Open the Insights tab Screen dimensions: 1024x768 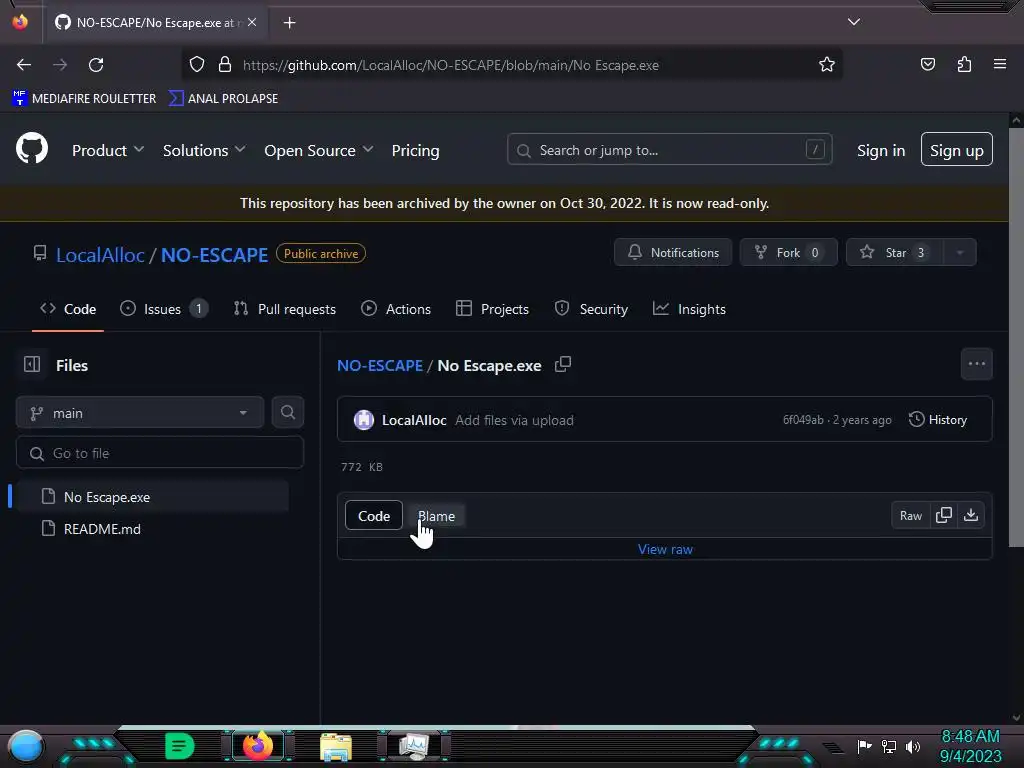pos(690,309)
